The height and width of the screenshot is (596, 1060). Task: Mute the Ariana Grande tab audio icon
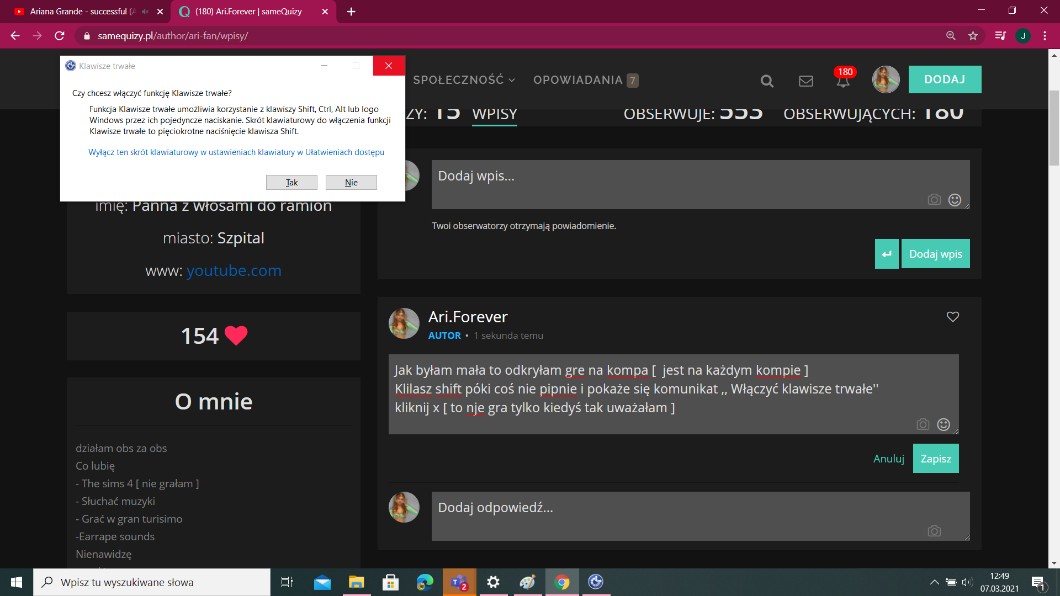145,12
